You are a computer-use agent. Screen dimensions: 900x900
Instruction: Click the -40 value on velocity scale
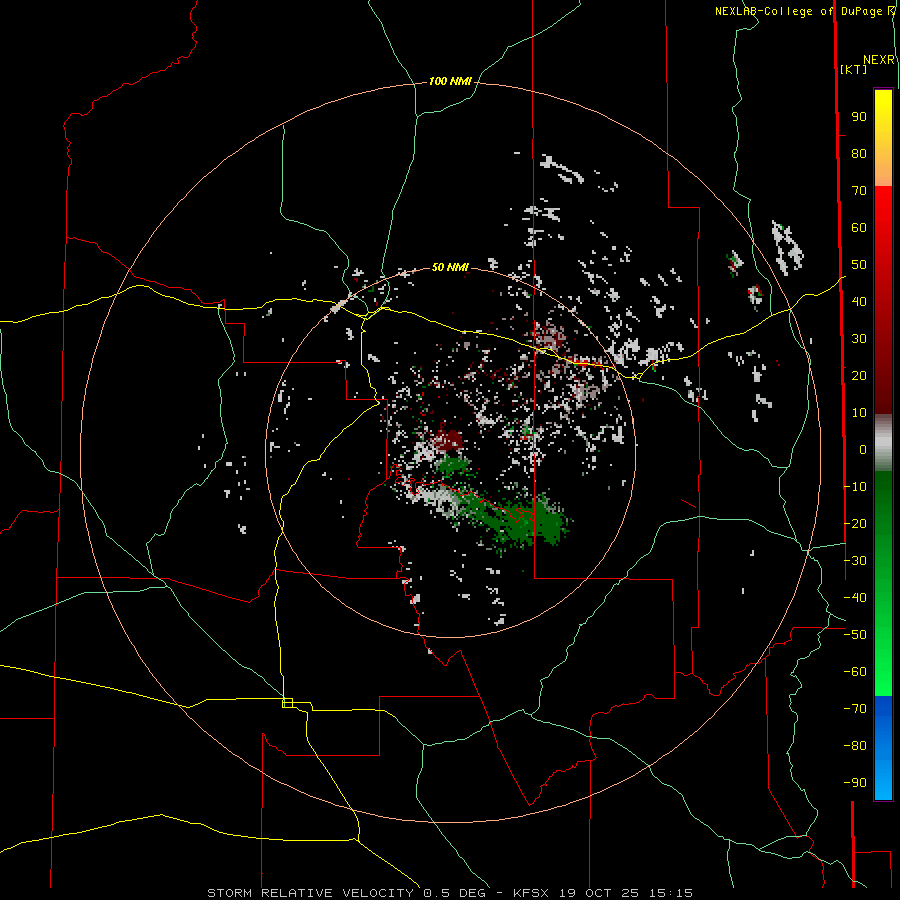855,598
